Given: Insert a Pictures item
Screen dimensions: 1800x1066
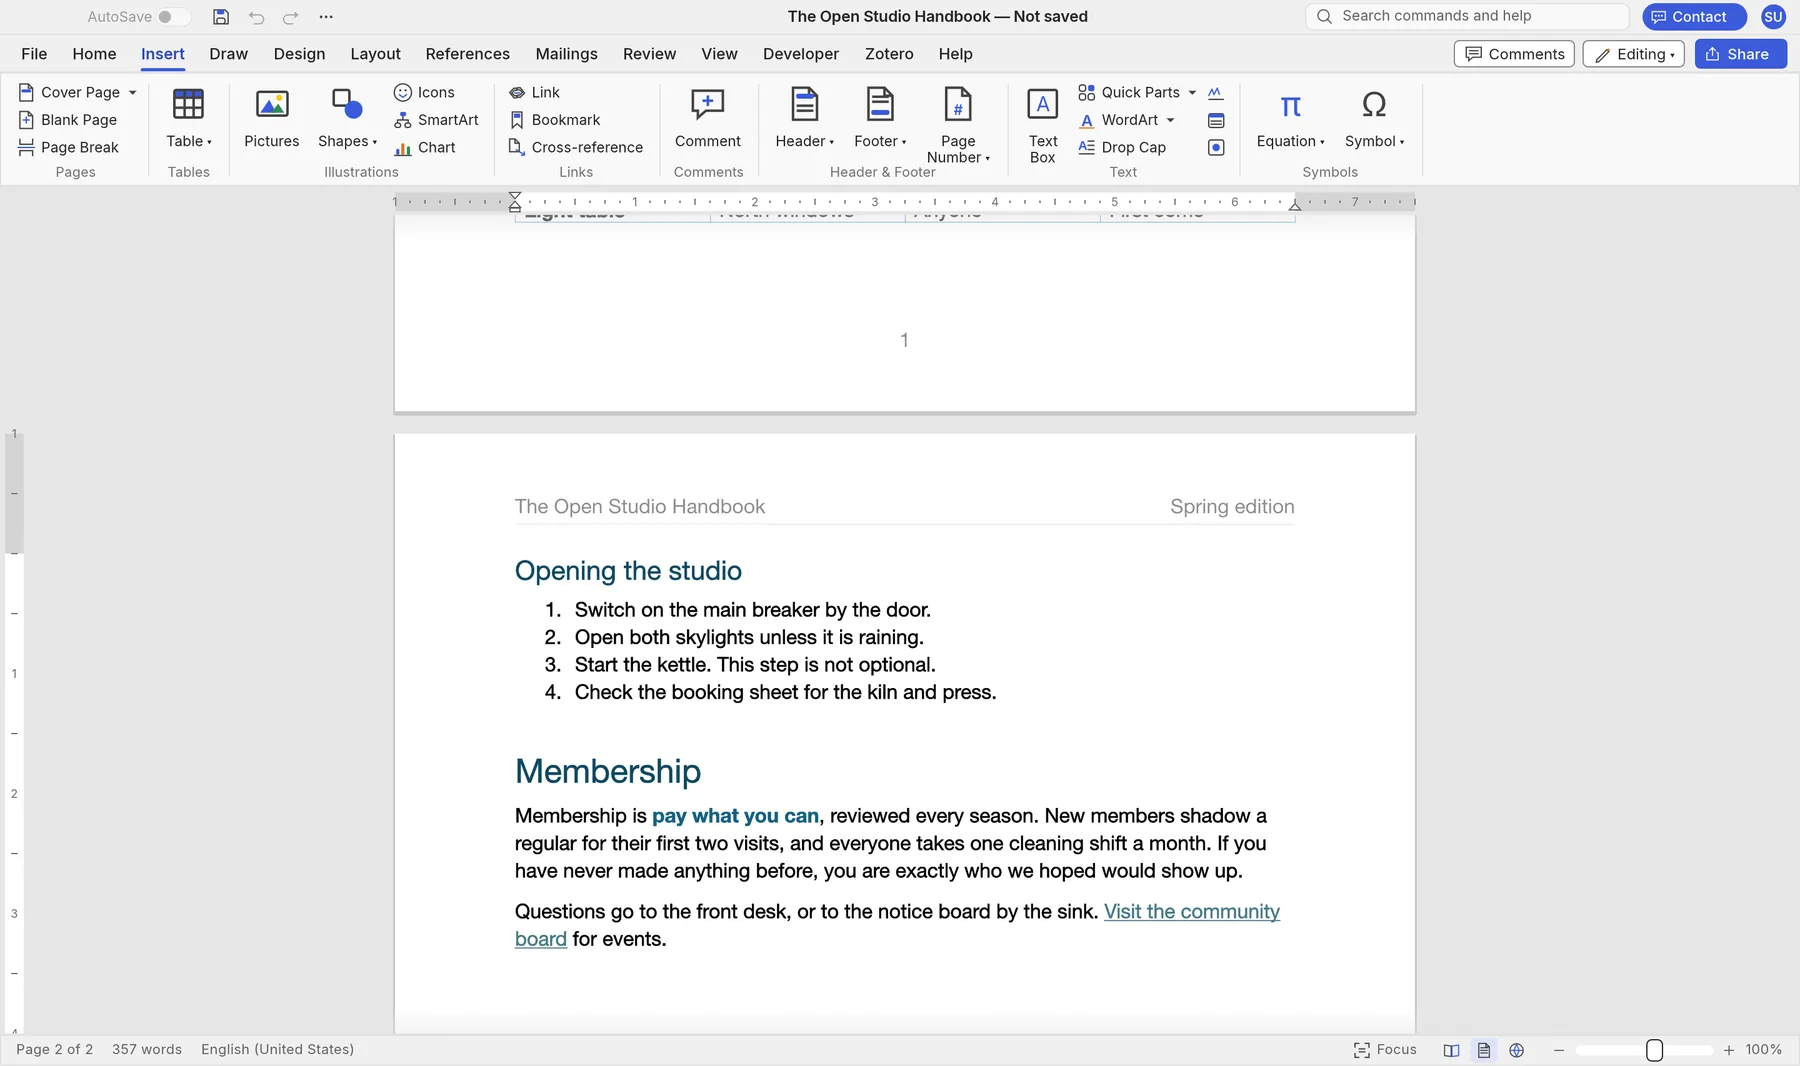Looking at the screenshot, I should (x=271, y=119).
